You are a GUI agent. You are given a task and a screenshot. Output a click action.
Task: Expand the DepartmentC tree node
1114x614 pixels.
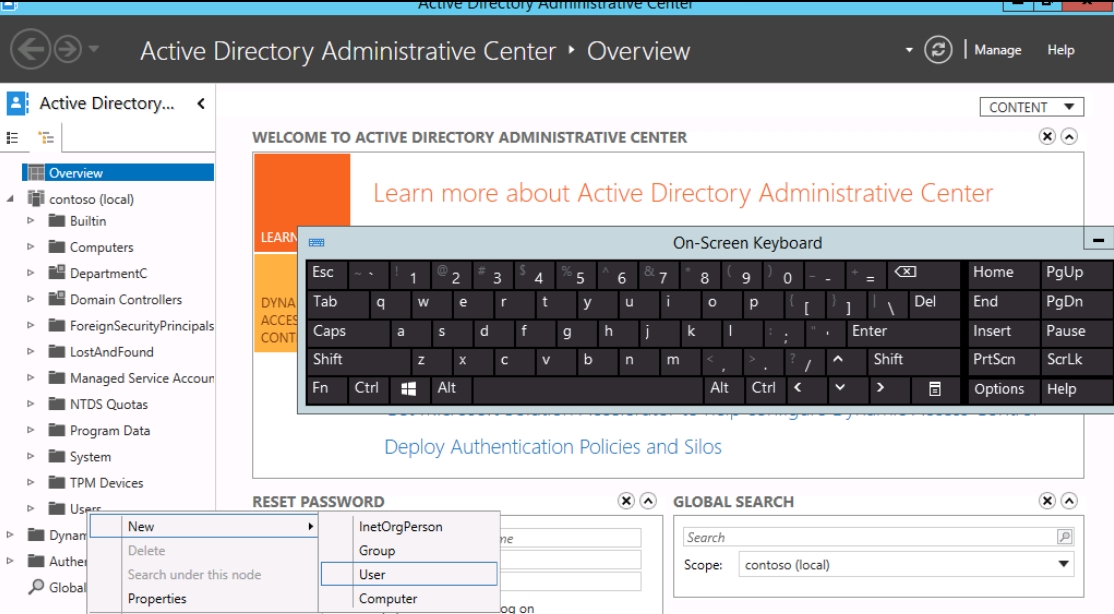coord(31,273)
